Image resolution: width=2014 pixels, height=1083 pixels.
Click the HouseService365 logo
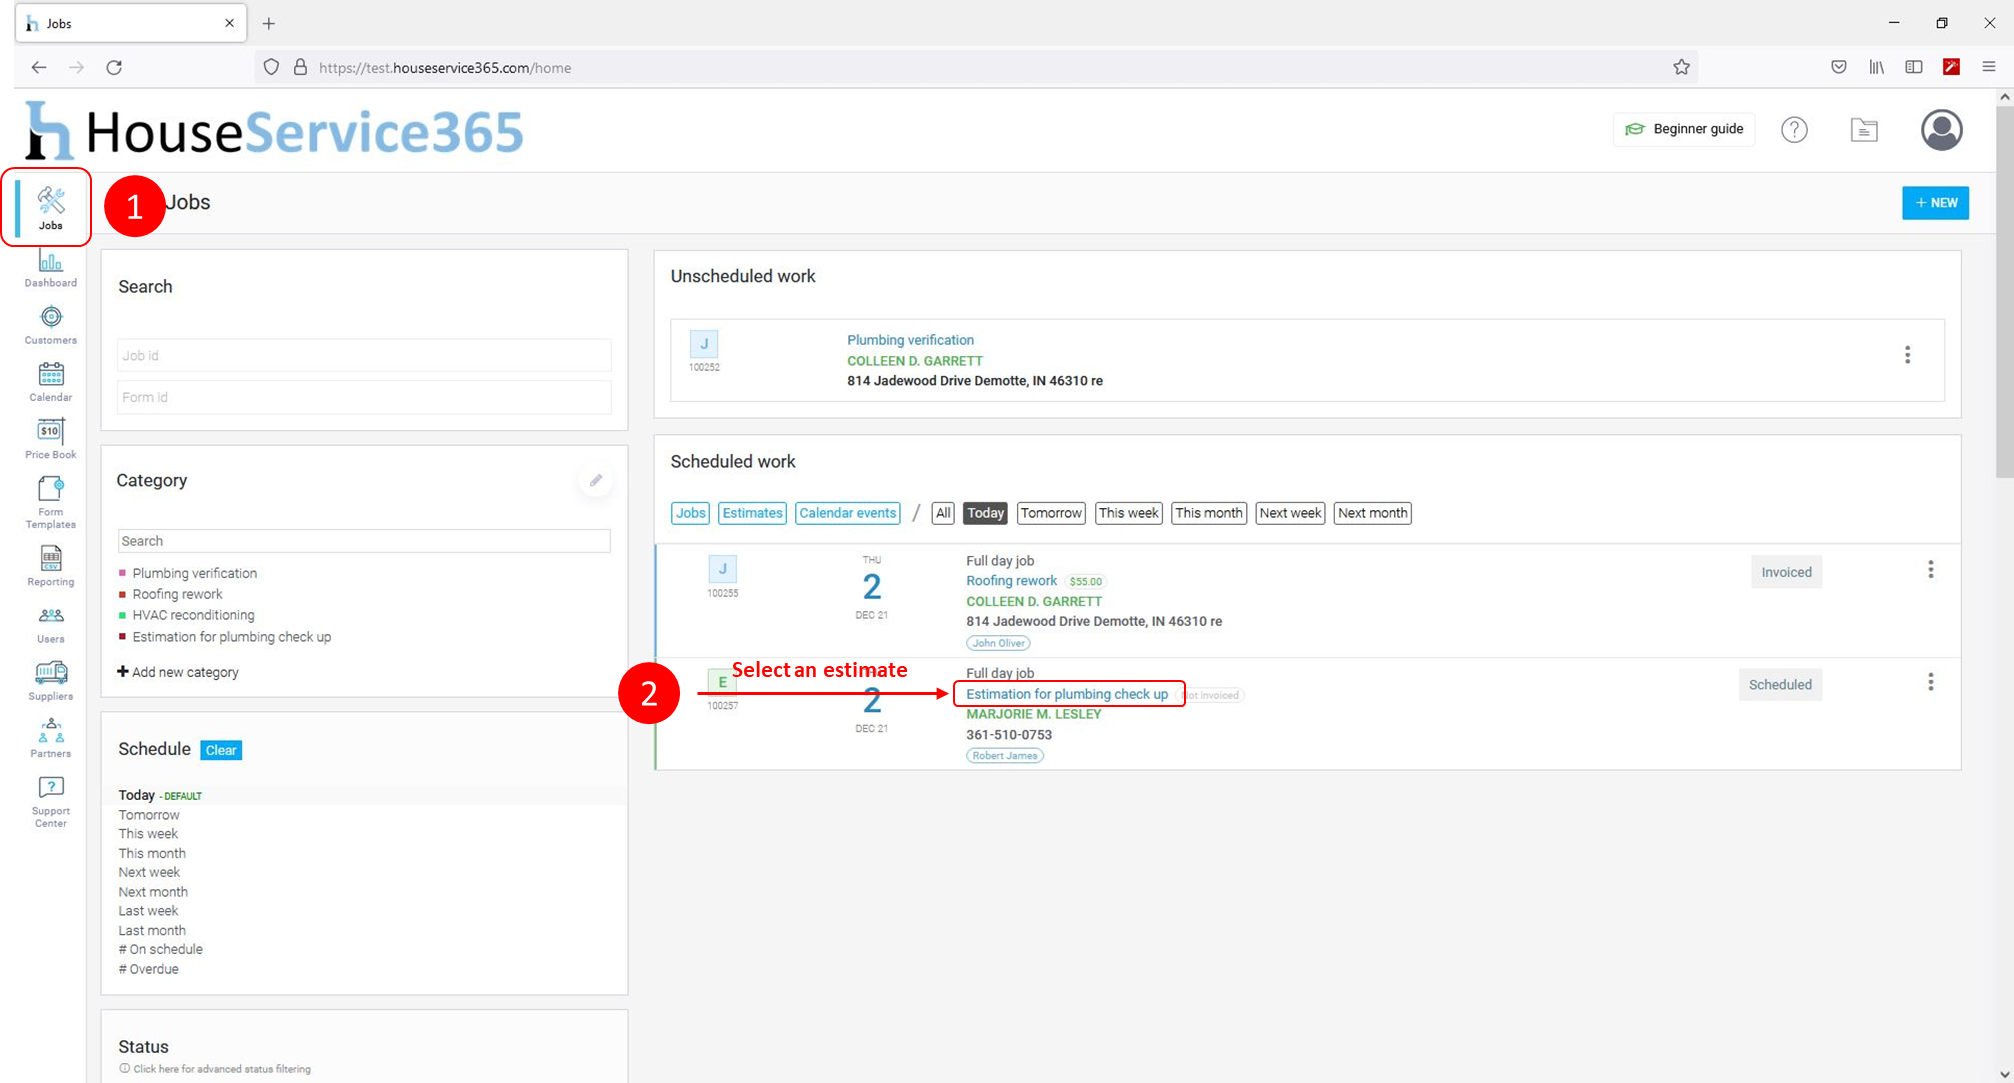tap(274, 131)
